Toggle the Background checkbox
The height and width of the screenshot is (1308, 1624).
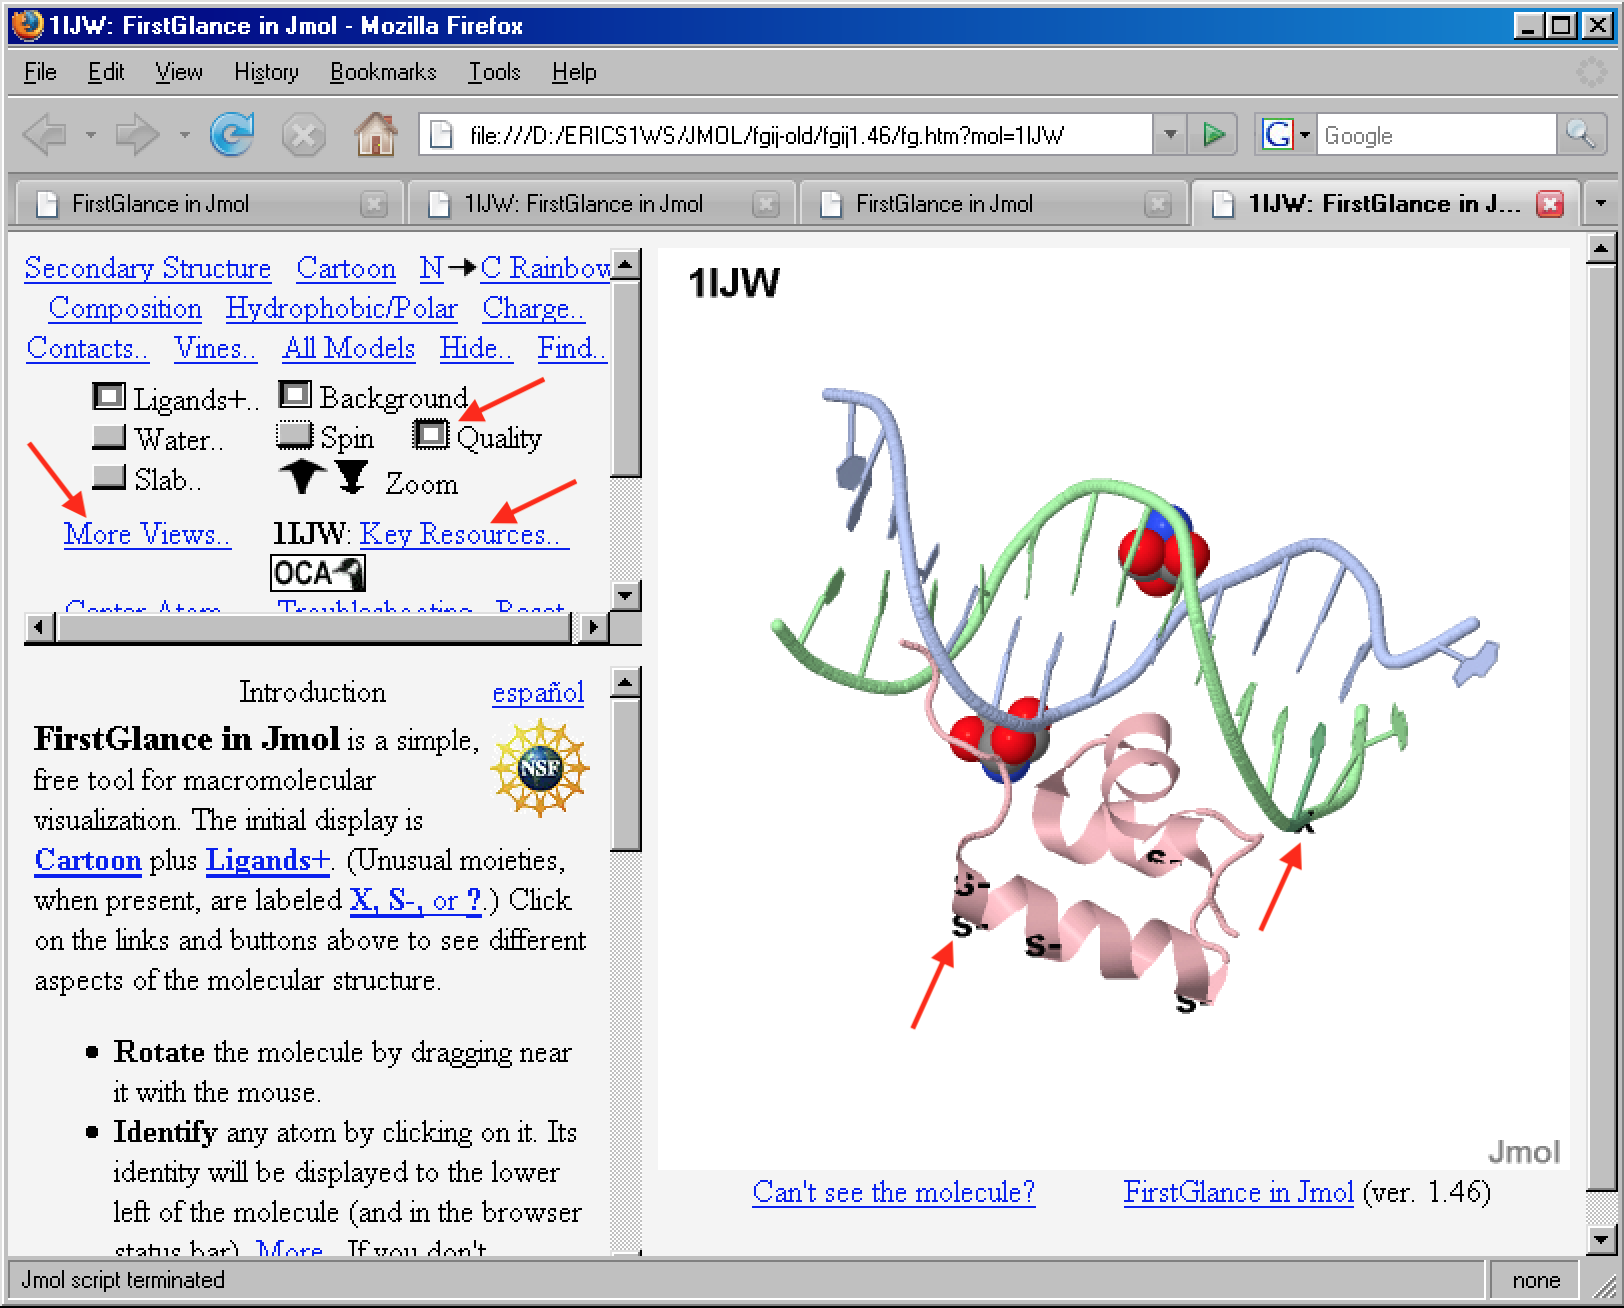click(x=295, y=395)
